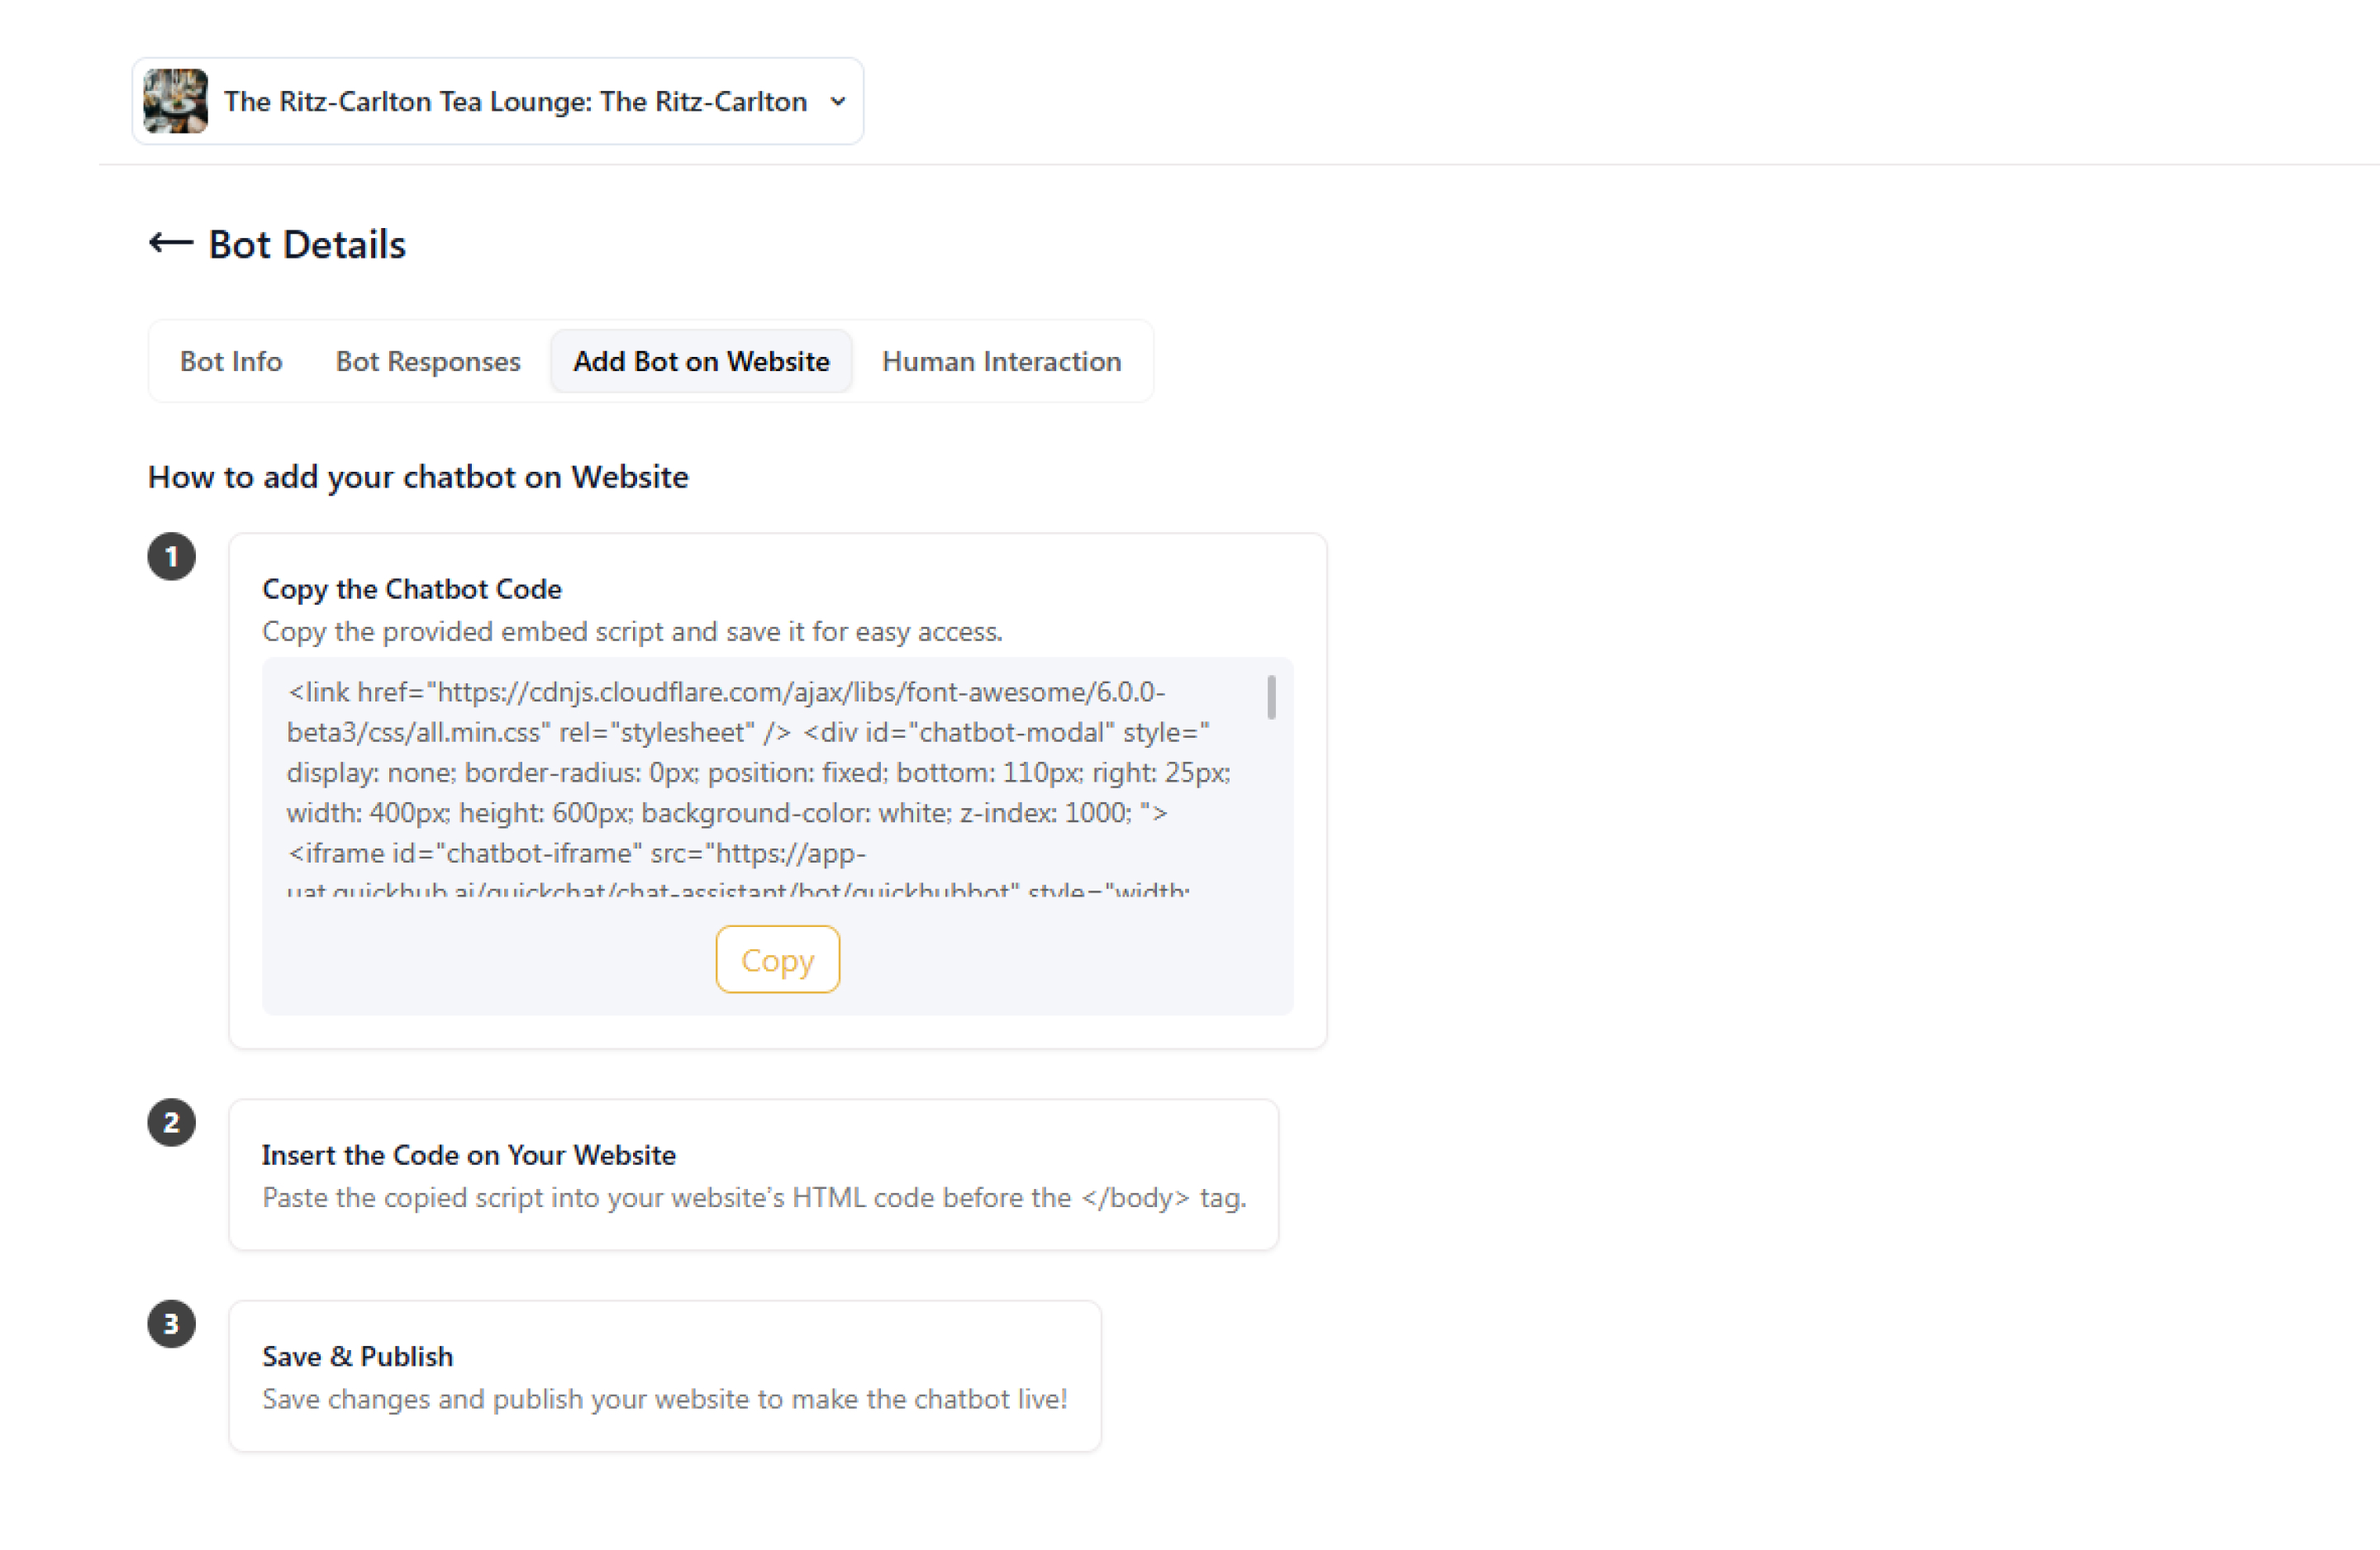The height and width of the screenshot is (1550, 2380).
Task: Click the How to add your chatbot heading
Action: (x=418, y=477)
